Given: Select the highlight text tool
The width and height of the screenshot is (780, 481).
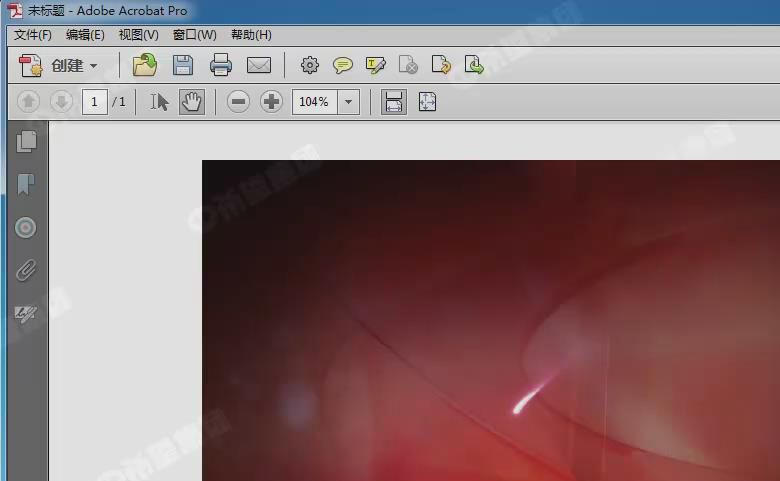Looking at the screenshot, I should 376,66.
